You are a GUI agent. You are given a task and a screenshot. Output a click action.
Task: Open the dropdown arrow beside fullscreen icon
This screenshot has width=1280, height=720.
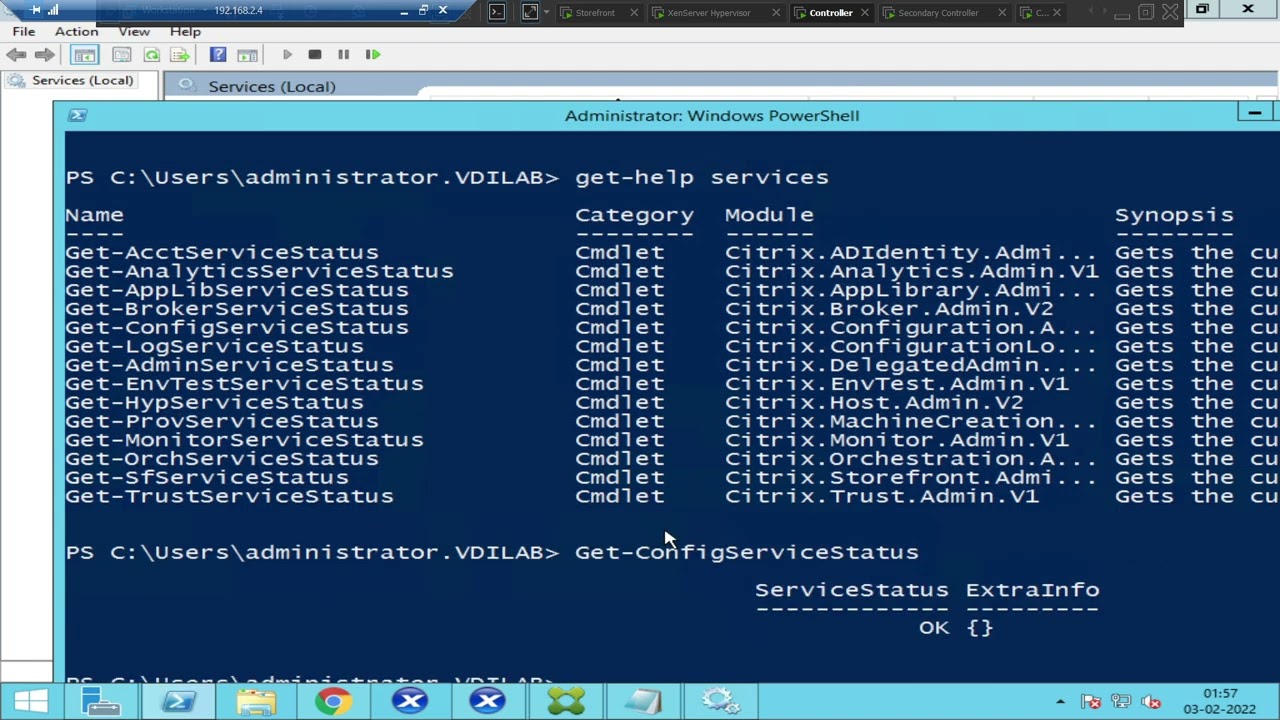[546, 13]
